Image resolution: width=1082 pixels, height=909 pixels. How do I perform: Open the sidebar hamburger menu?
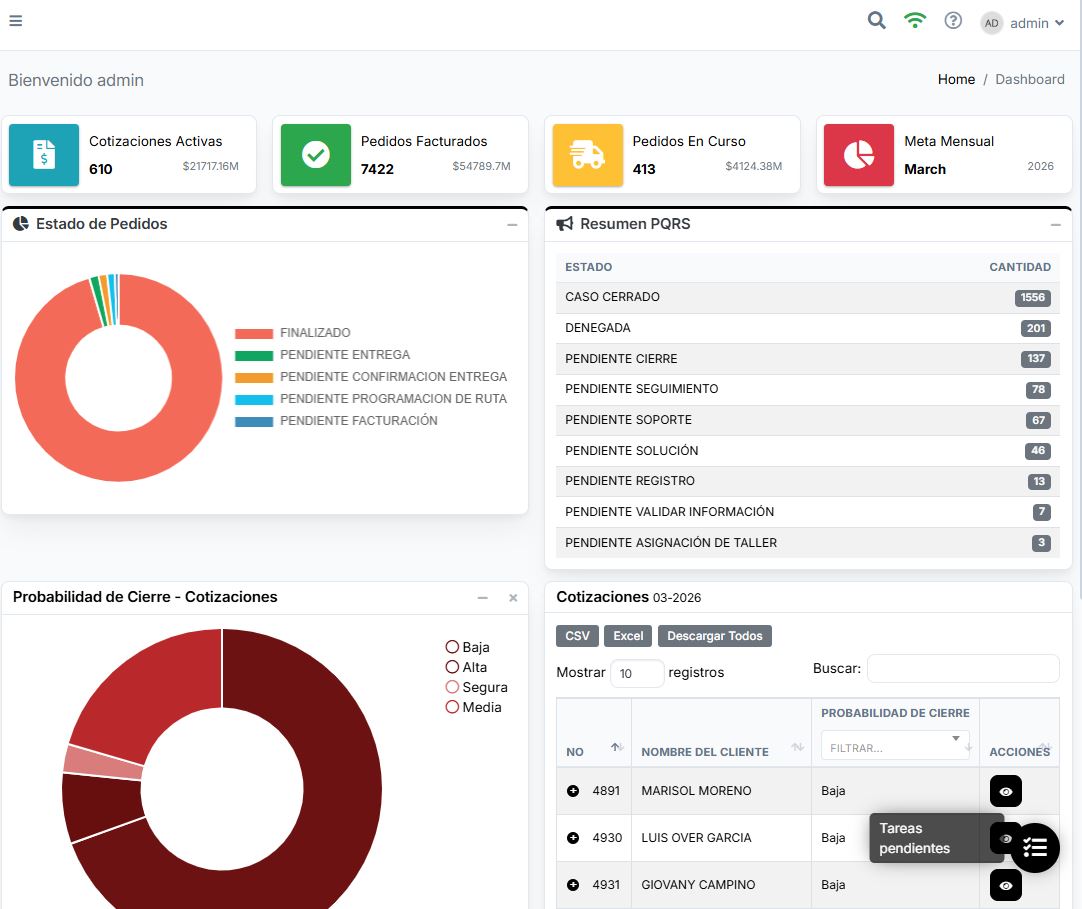tap(15, 20)
